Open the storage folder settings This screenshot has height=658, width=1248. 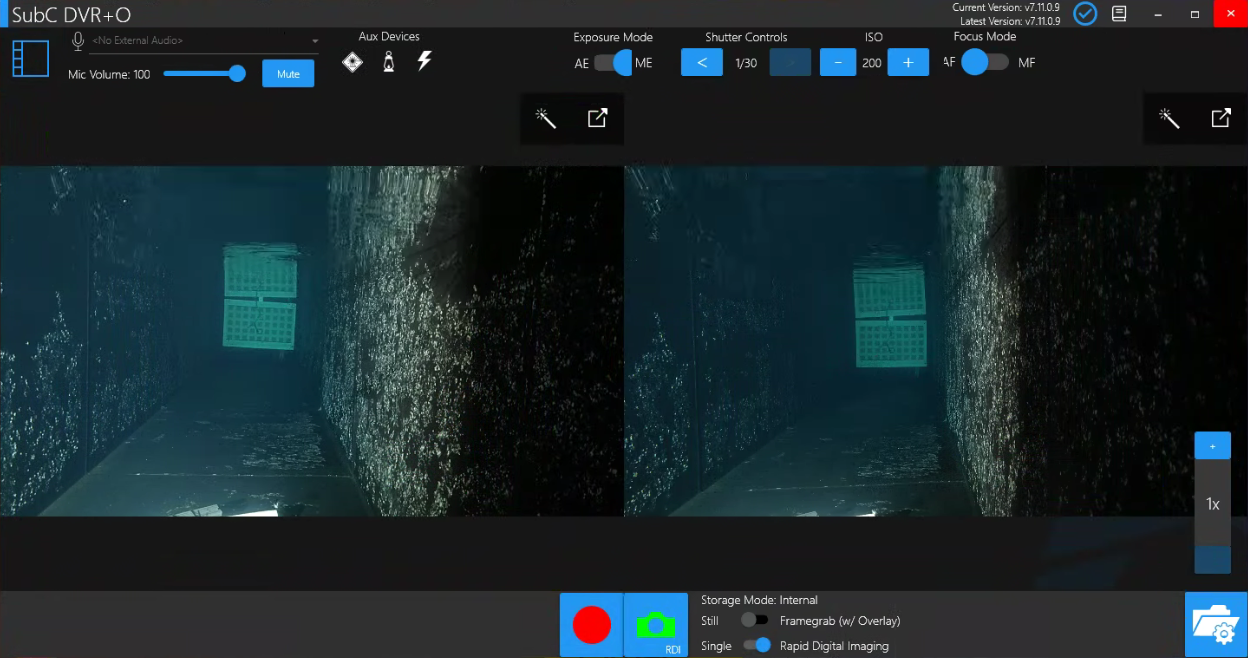pos(1216,625)
